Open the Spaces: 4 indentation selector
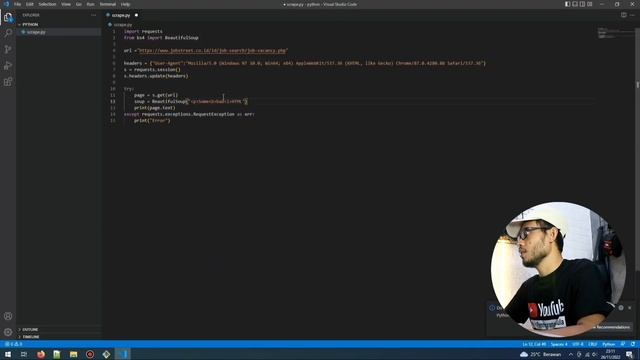Viewport: 640px width, 360px height. pyautogui.click(x=559, y=344)
